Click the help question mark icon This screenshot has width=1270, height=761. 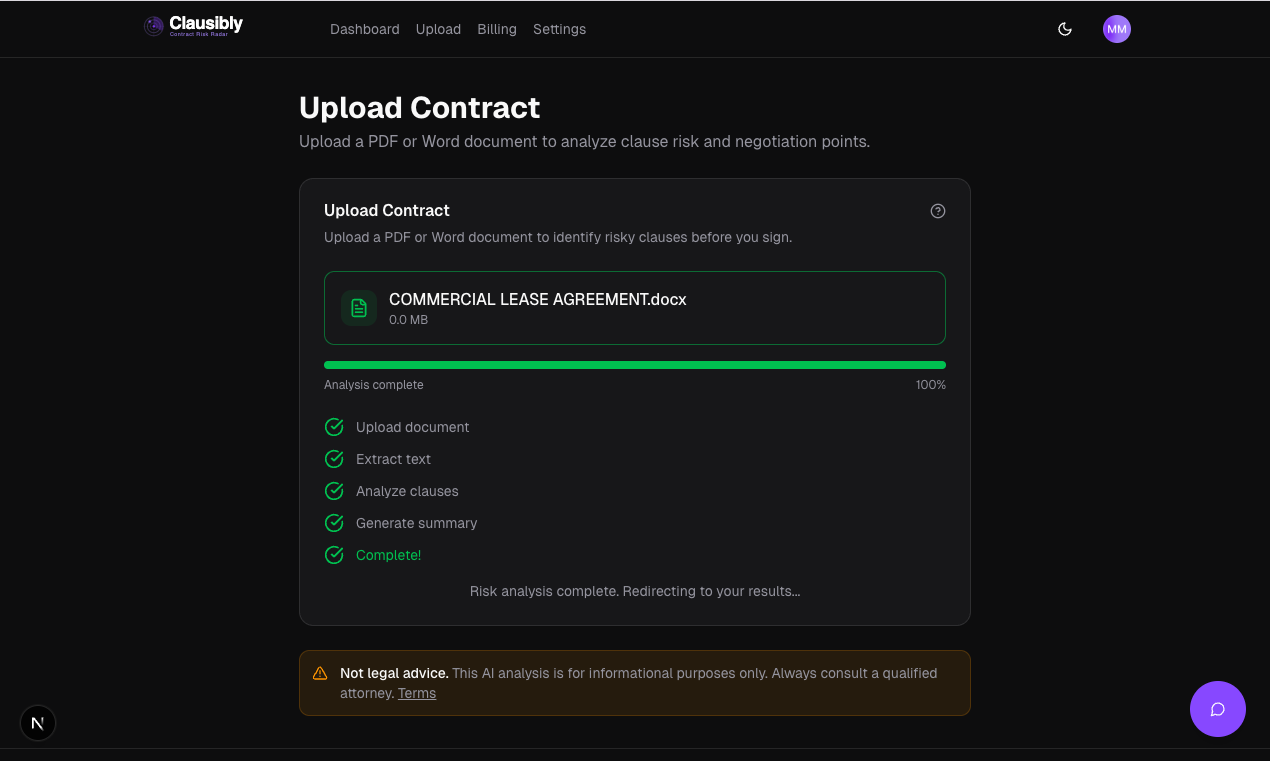coord(937,211)
